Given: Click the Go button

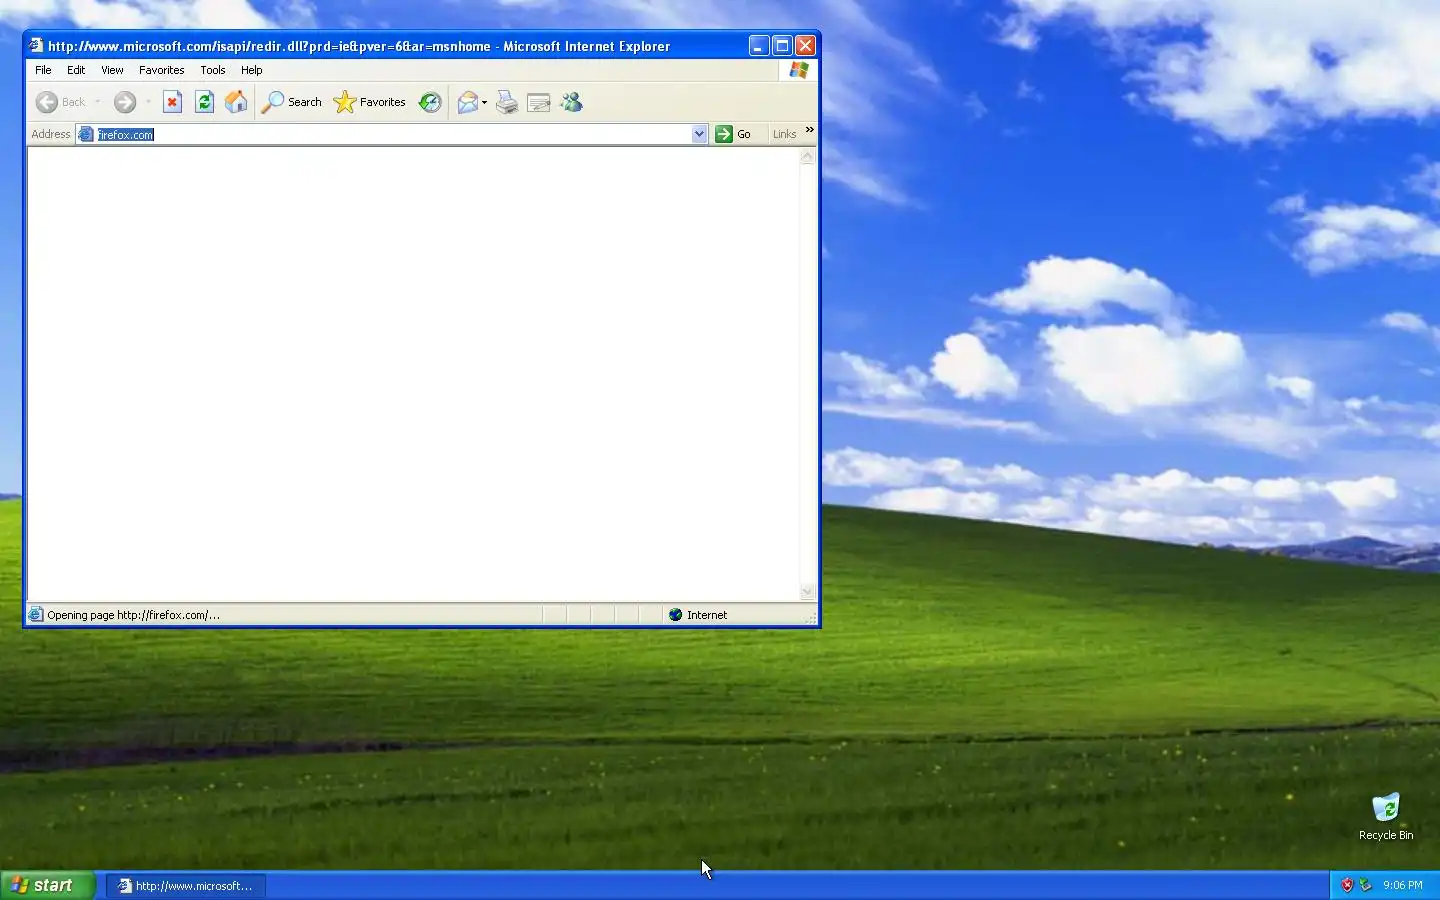Looking at the screenshot, I should pyautogui.click(x=734, y=134).
